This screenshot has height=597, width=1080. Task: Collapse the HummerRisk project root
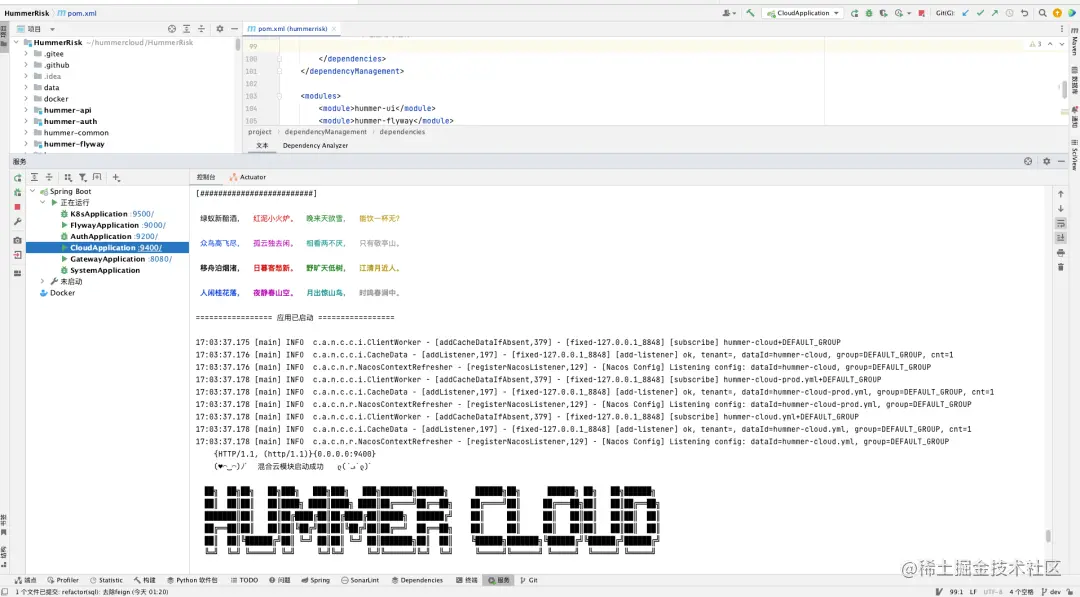(x=17, y=42)
